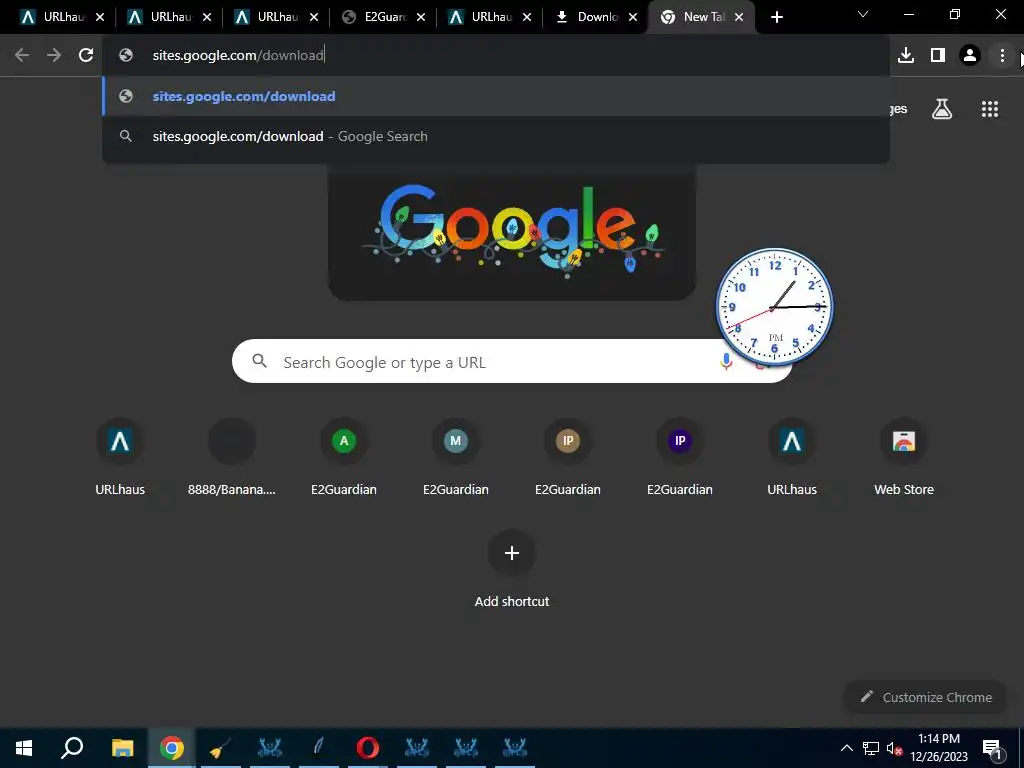Close the E2Guardian tab
This screenshot has height=768, width=1024.
point(421,18)
